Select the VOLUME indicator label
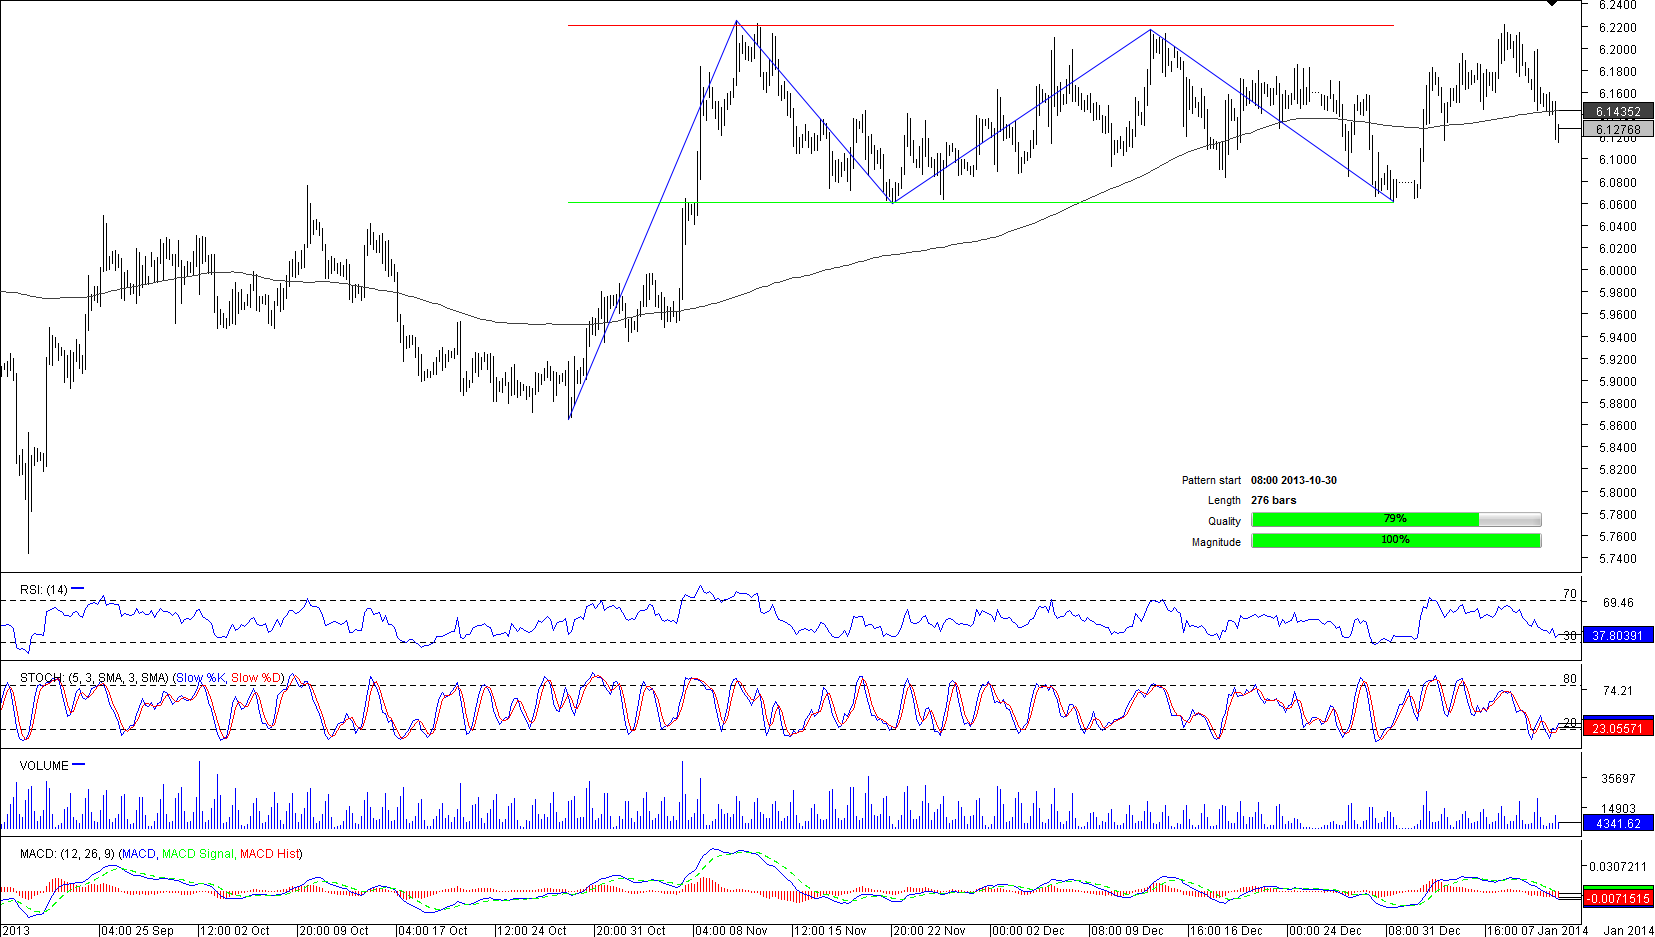Screen dimensions: 1655x937 44,766
